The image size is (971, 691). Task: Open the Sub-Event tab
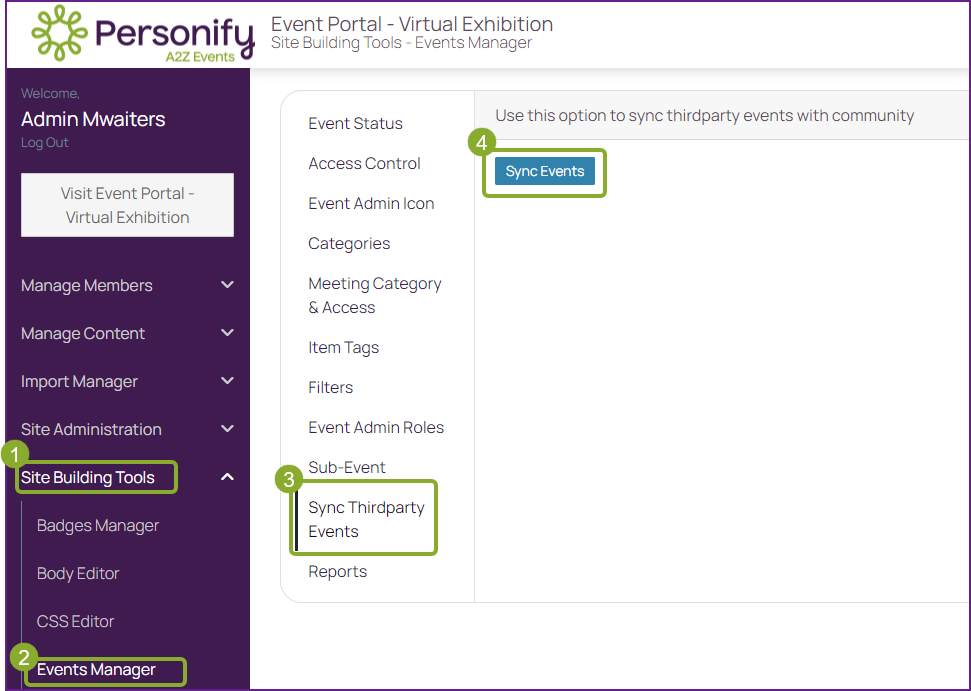click(347, 467)
